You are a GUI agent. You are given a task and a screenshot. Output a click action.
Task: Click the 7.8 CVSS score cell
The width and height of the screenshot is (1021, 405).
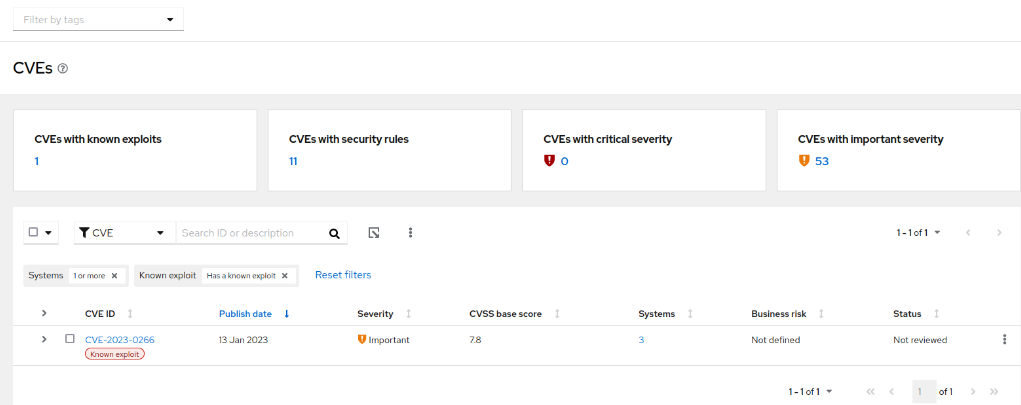[475, 340]
